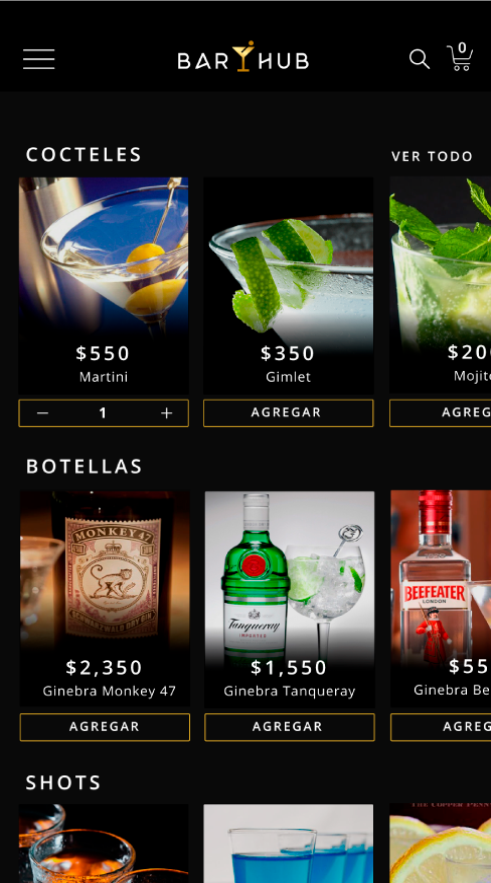The image size is (491, 883).
Task: Decrease Martini quantity with minus
Action: [x=43, y=413]
